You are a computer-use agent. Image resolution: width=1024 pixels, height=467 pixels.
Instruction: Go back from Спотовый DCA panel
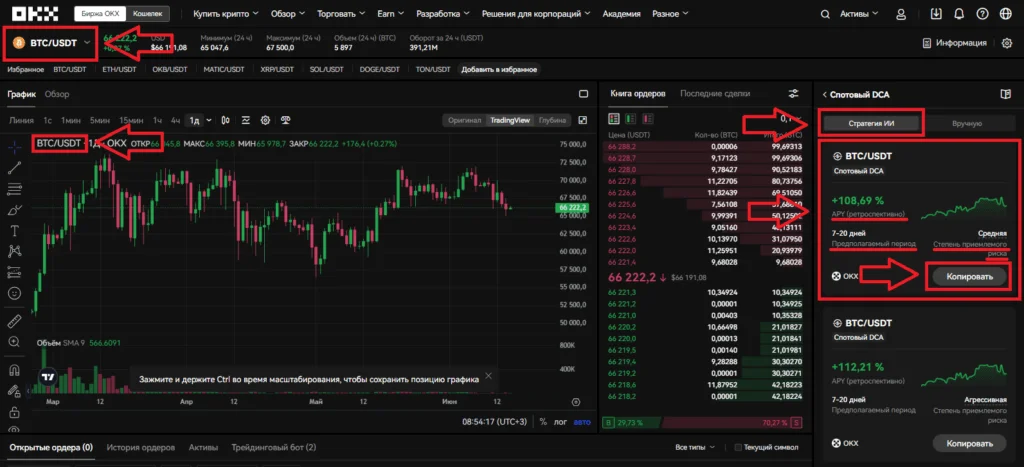825,95
